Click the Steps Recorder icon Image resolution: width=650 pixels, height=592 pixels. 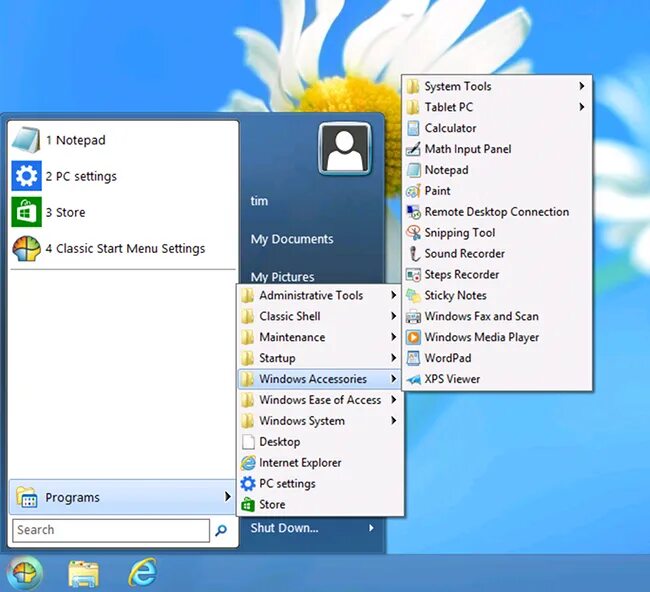pos(413,274)
